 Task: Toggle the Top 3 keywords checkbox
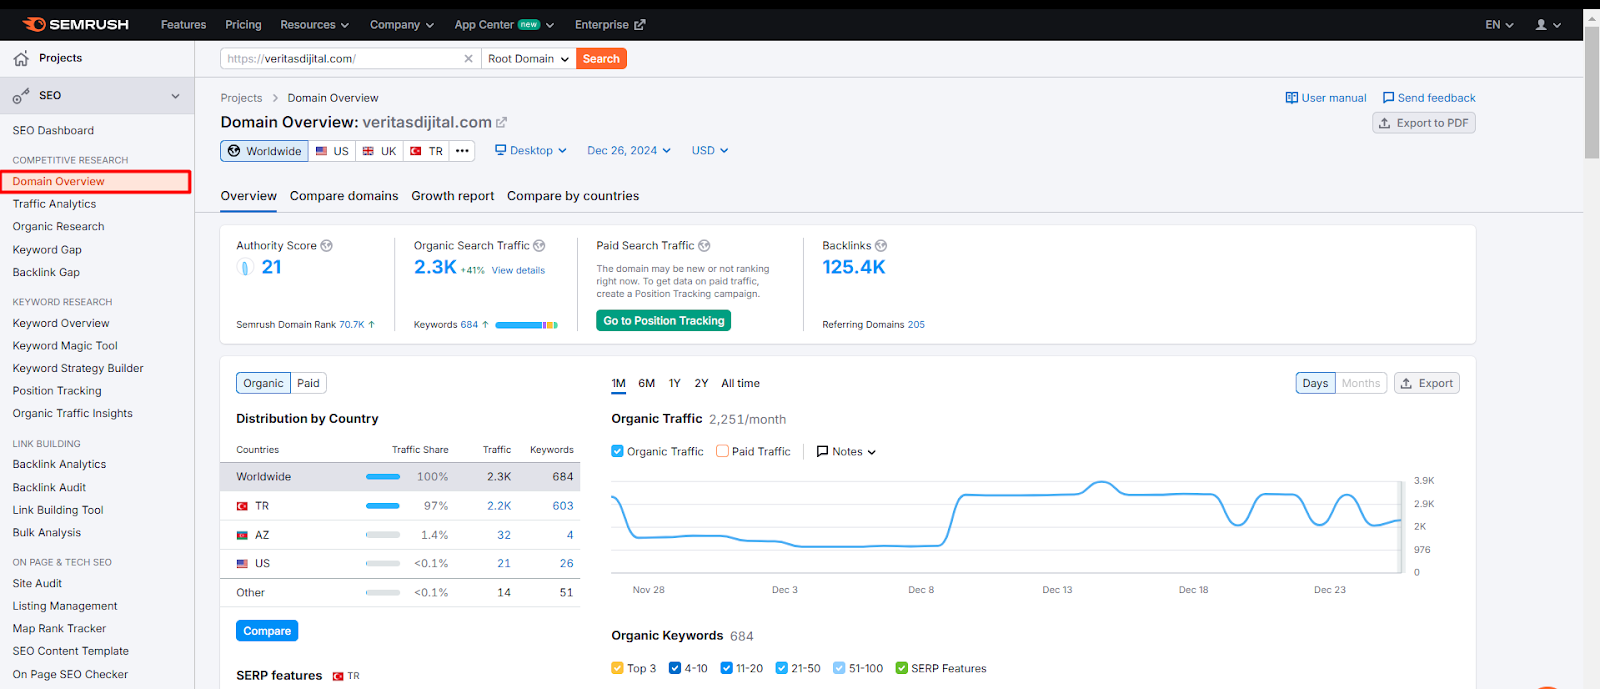pos(617,668)
